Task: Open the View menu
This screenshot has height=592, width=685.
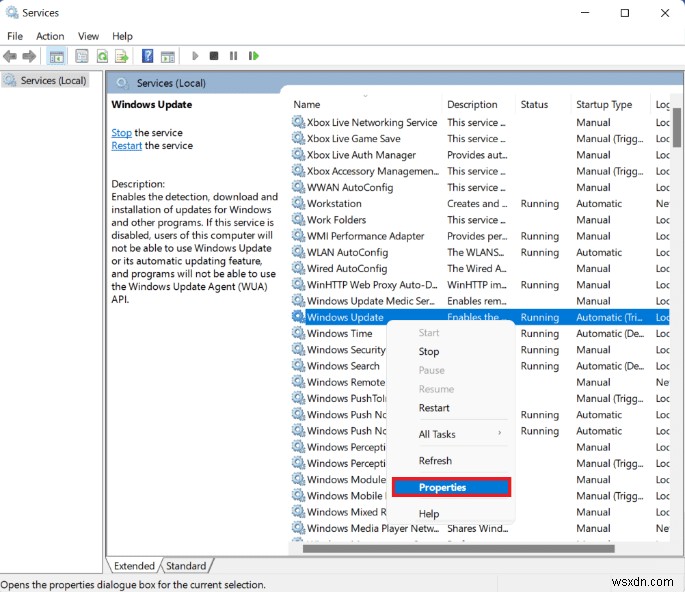Action: coord(90,36)
